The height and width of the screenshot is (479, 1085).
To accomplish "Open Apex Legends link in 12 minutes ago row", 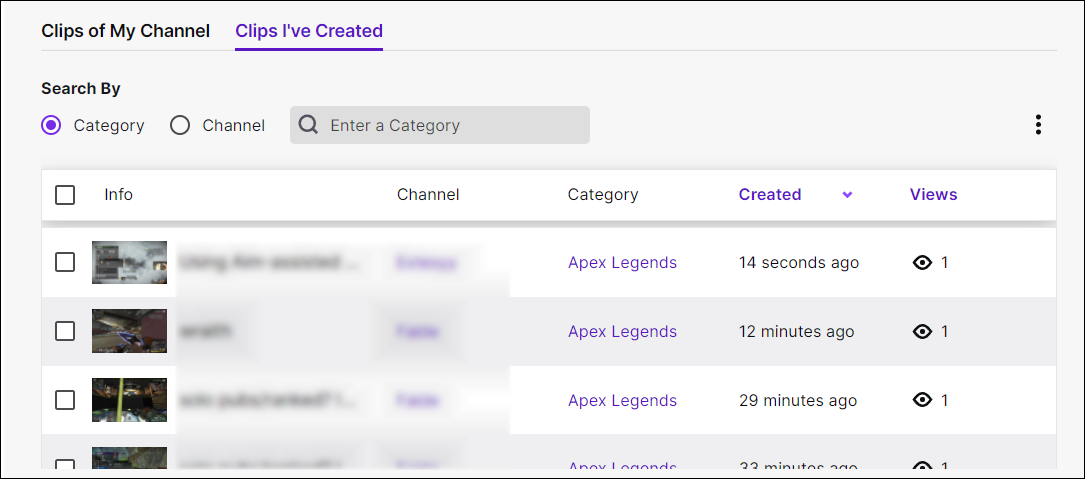I will 622,332.
